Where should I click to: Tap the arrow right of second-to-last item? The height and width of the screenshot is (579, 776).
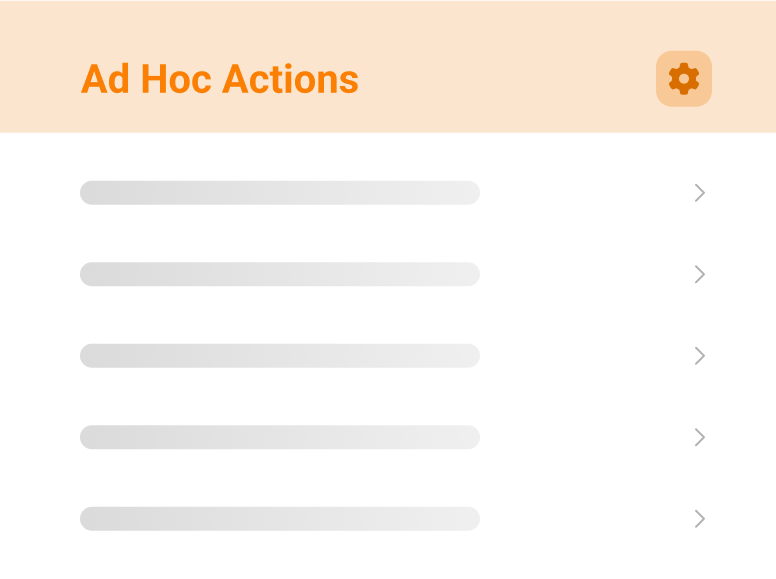click(x=700, y=437)
